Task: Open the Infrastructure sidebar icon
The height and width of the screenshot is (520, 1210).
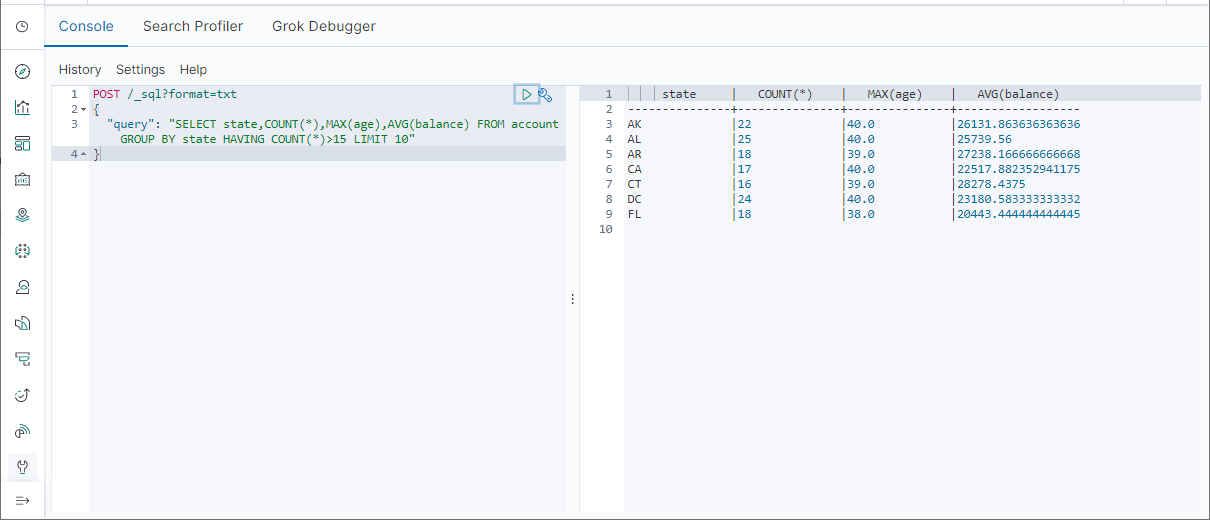Action: click(x=22, y=287)
